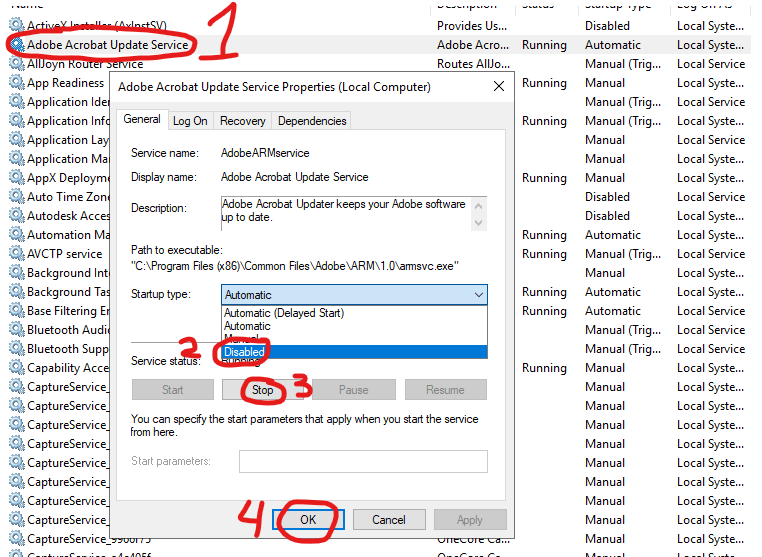
Task: Click the gear icon beside Background Tasks service
Action: (17, 292)
